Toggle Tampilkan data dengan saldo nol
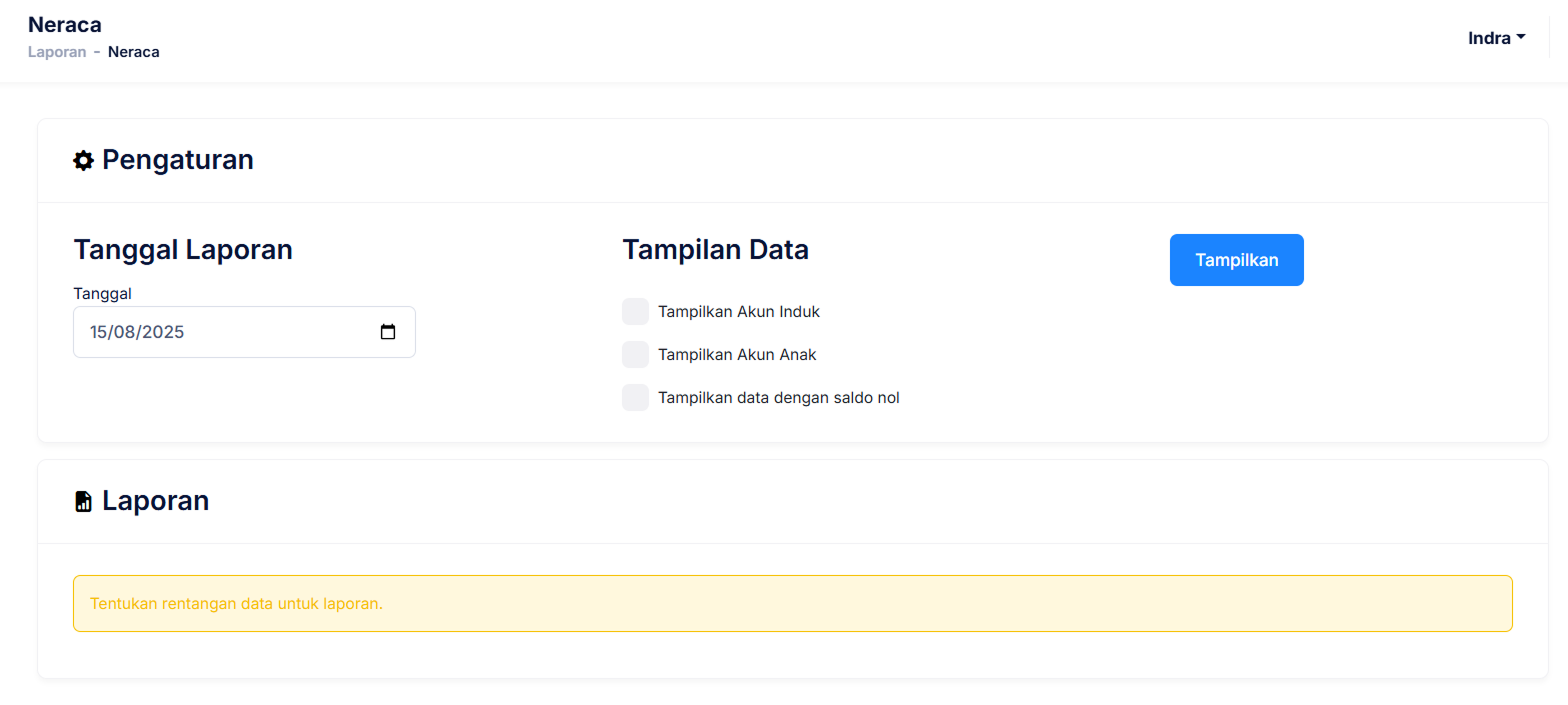Image resolution: width=1568 pixels, height=705 pixels. pyautogui.click(x=635, y=397)
